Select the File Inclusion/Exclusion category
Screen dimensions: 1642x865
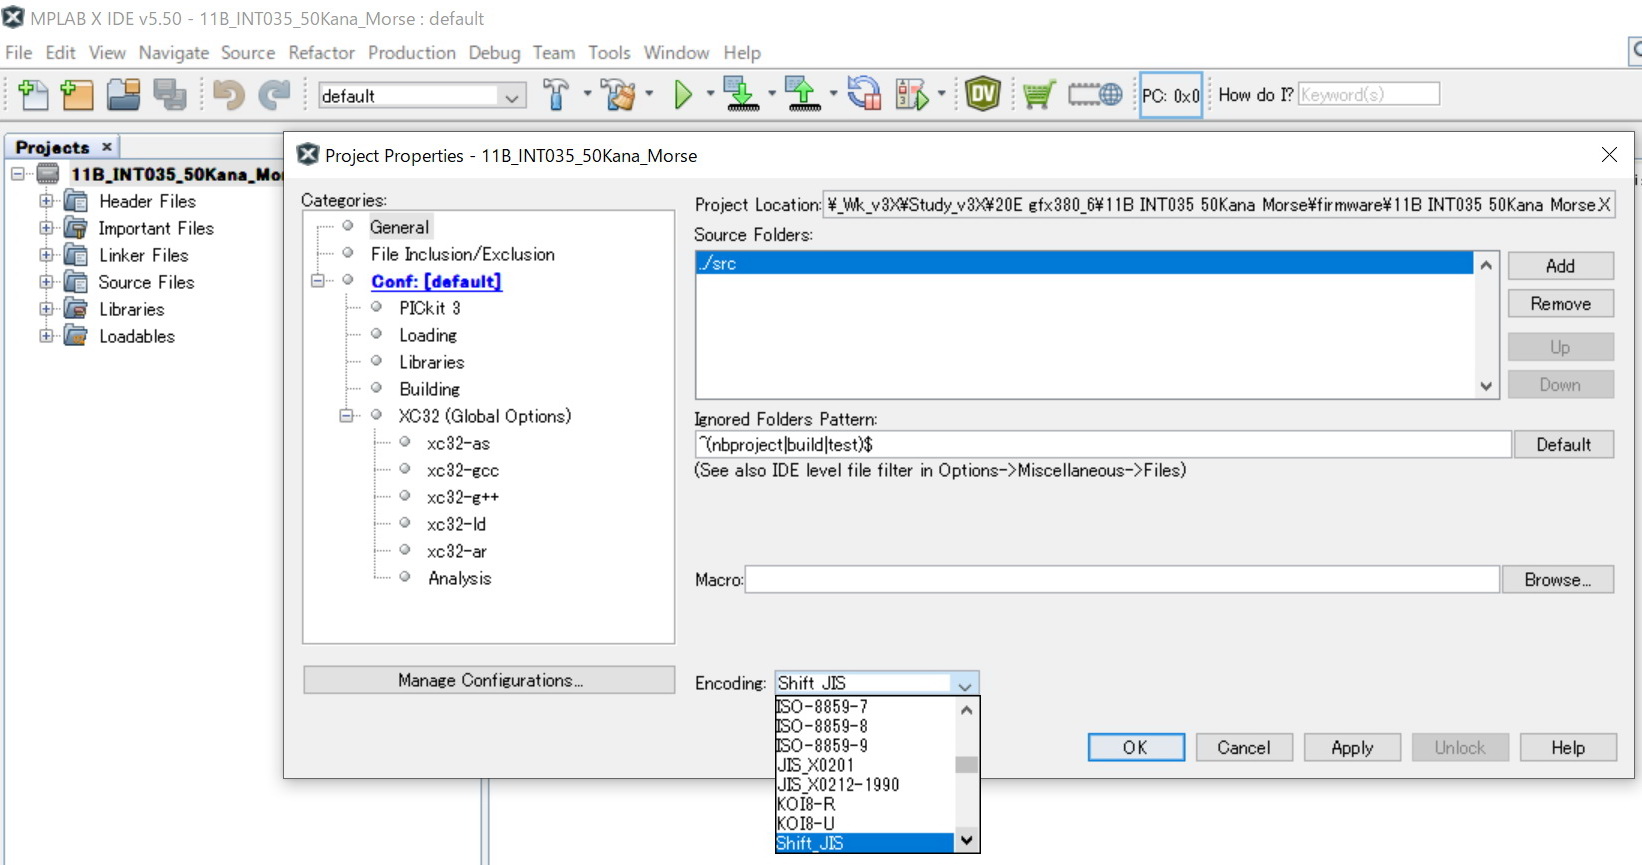pyautogui.click(x=463, y=254)
